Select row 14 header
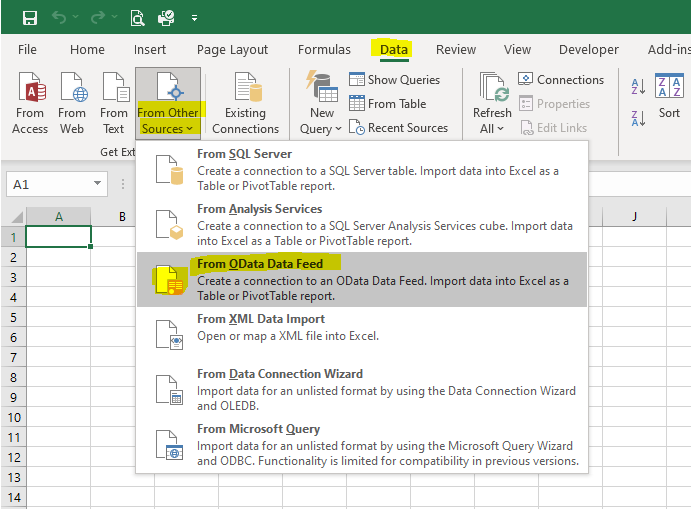This screenshot has width=693, height=512. pyautogui.click(x=13, y=497)
